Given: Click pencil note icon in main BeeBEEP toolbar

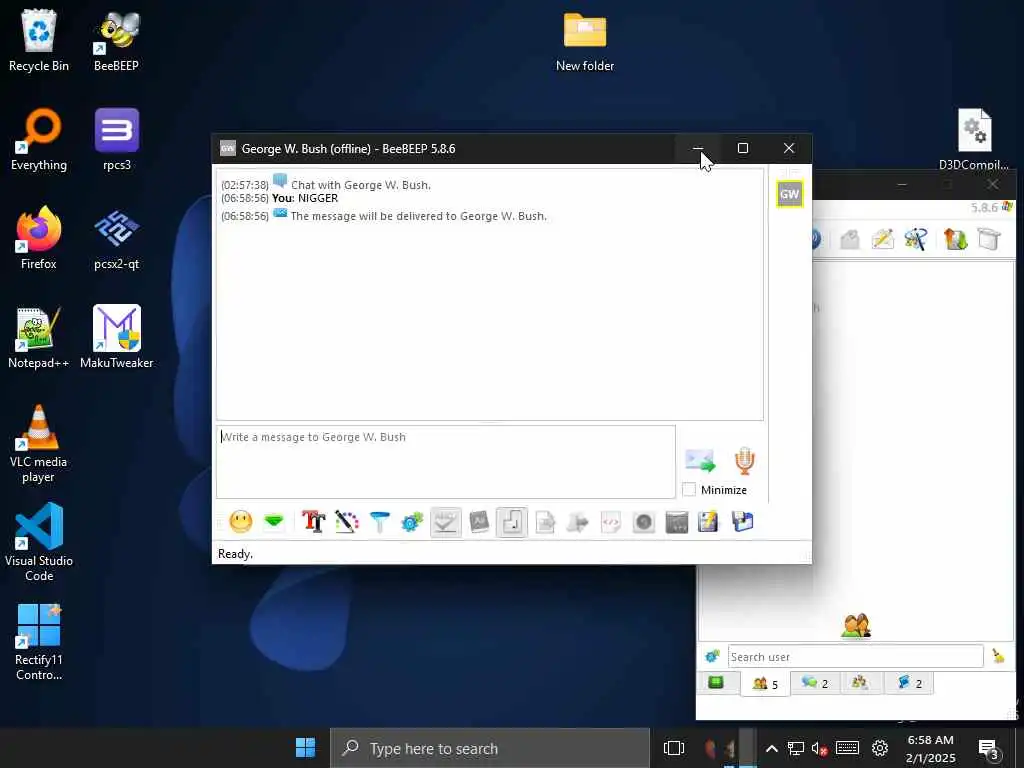Looking at the screenshot, I should [x=882, y=239].
